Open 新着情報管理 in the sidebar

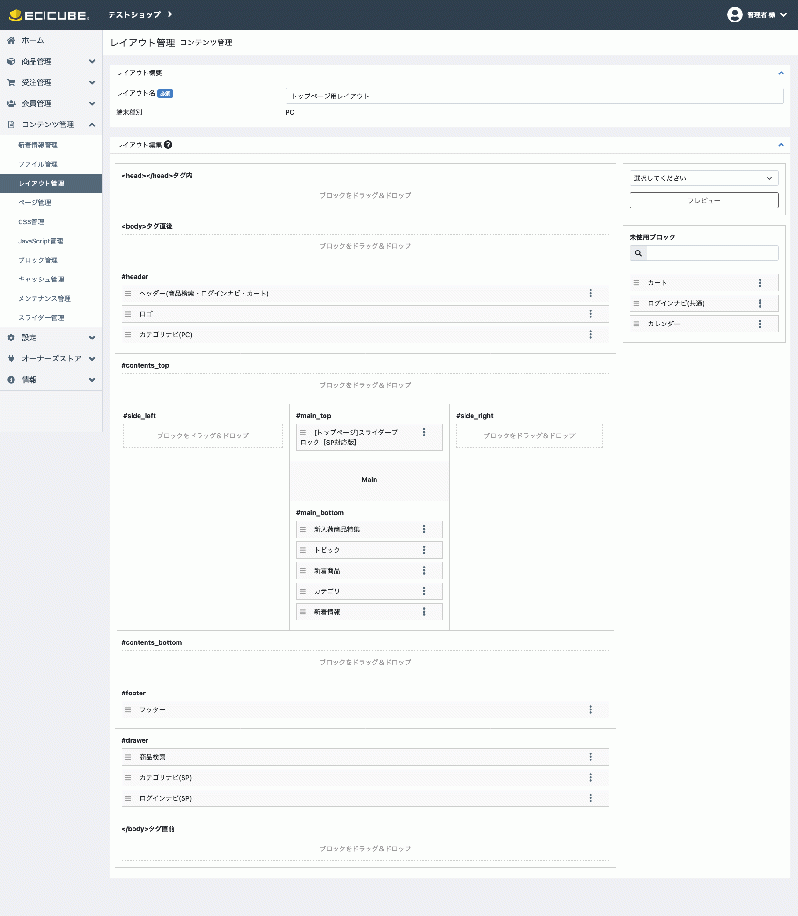pos(51,145)
